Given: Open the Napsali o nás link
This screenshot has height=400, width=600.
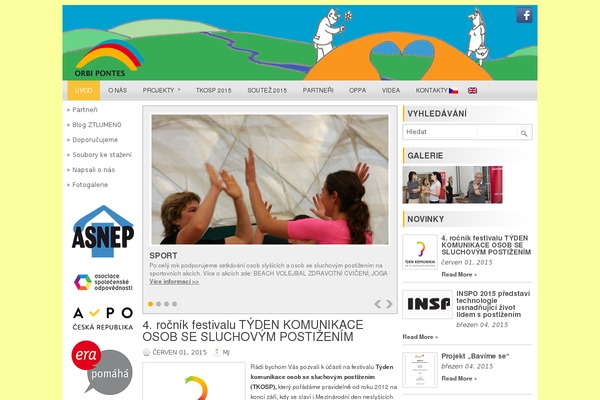Looking at the screenshot, I should (x=93, y=170).
